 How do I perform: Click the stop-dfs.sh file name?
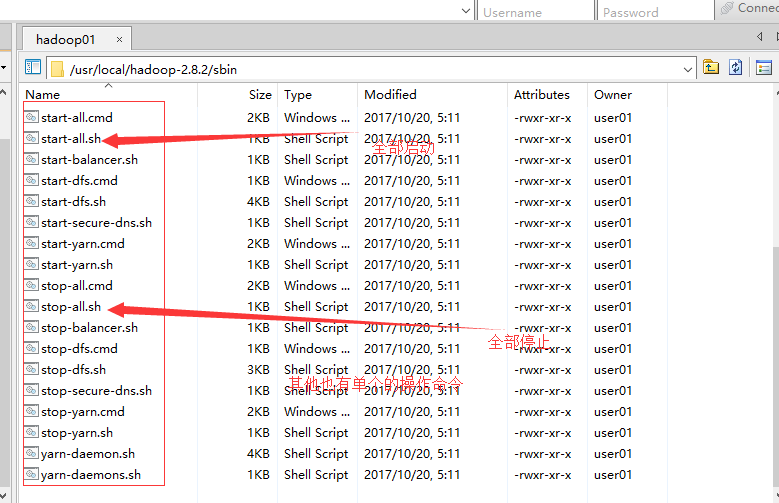(74, 370)
